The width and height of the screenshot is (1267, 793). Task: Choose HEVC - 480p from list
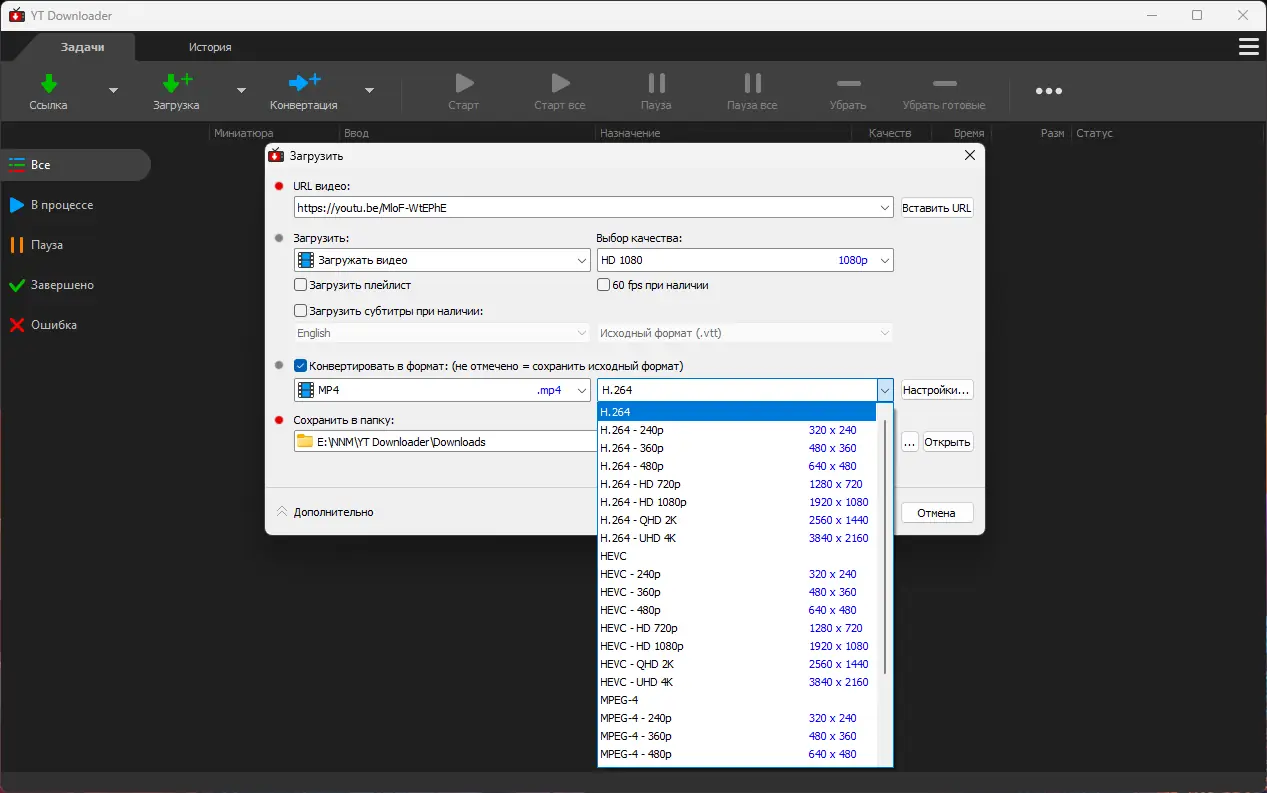pyautogui.click(x=737, y=610)
